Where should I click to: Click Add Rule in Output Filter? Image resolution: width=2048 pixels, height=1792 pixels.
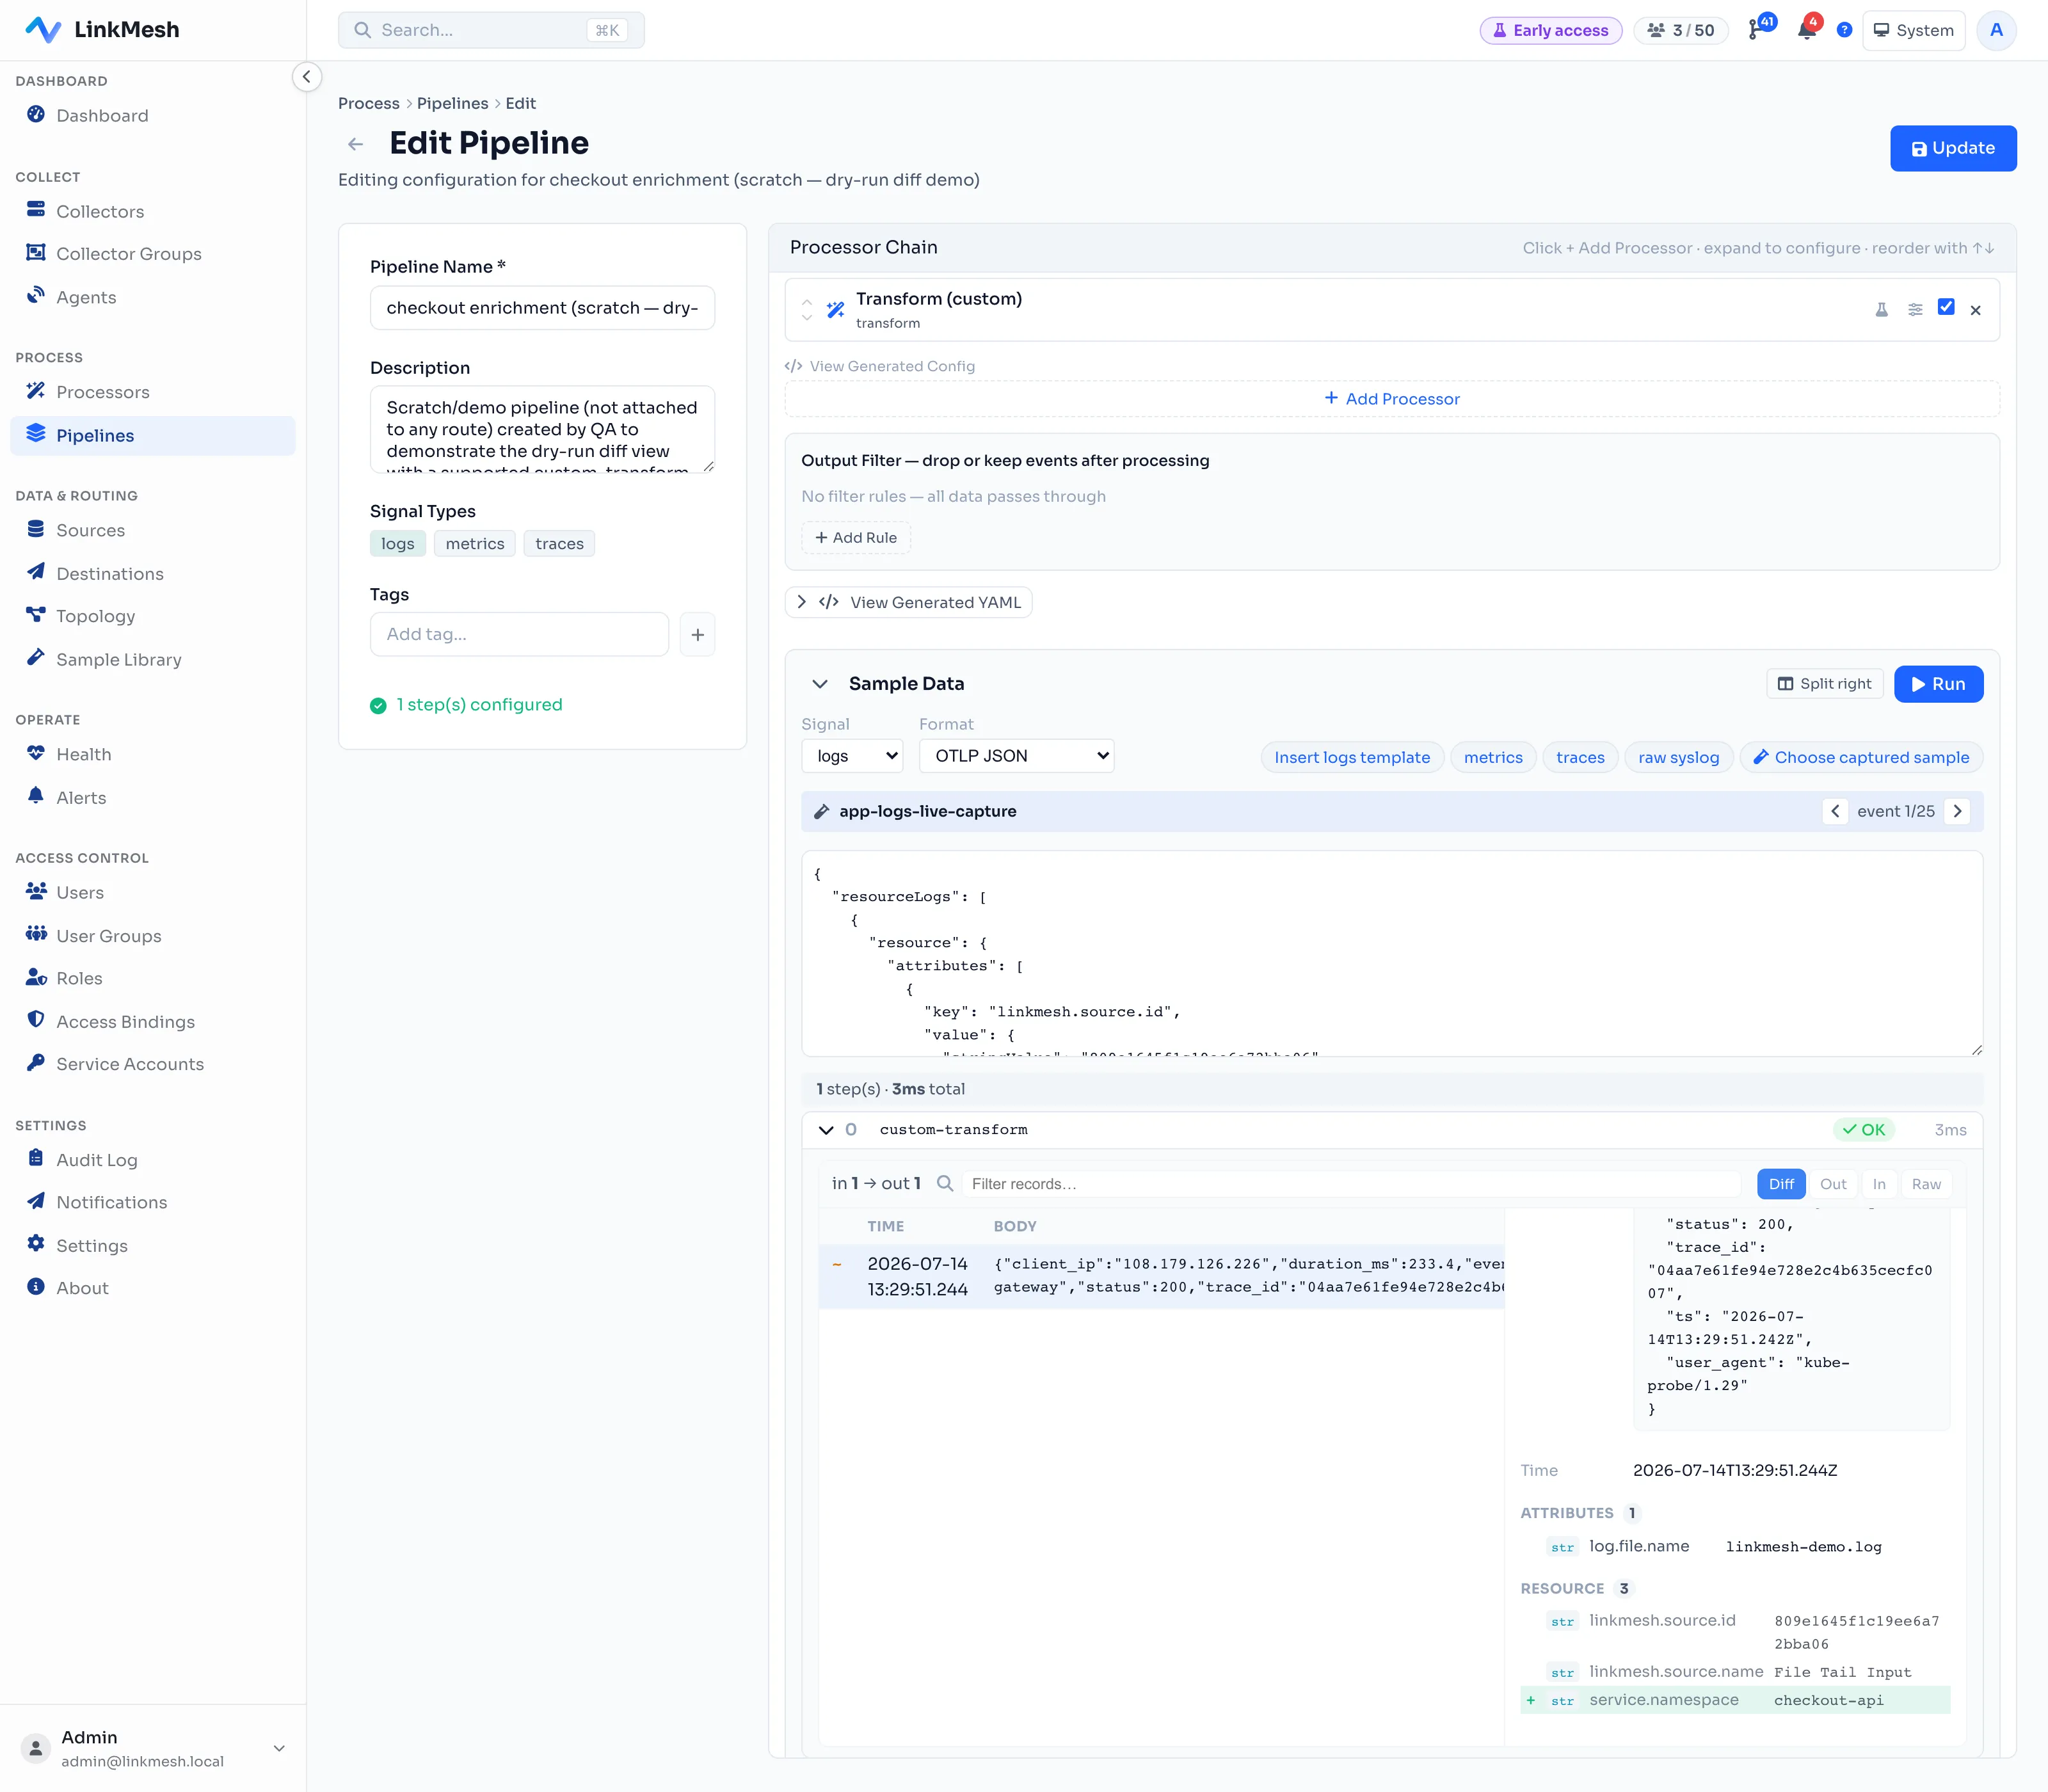pos(856,538)
